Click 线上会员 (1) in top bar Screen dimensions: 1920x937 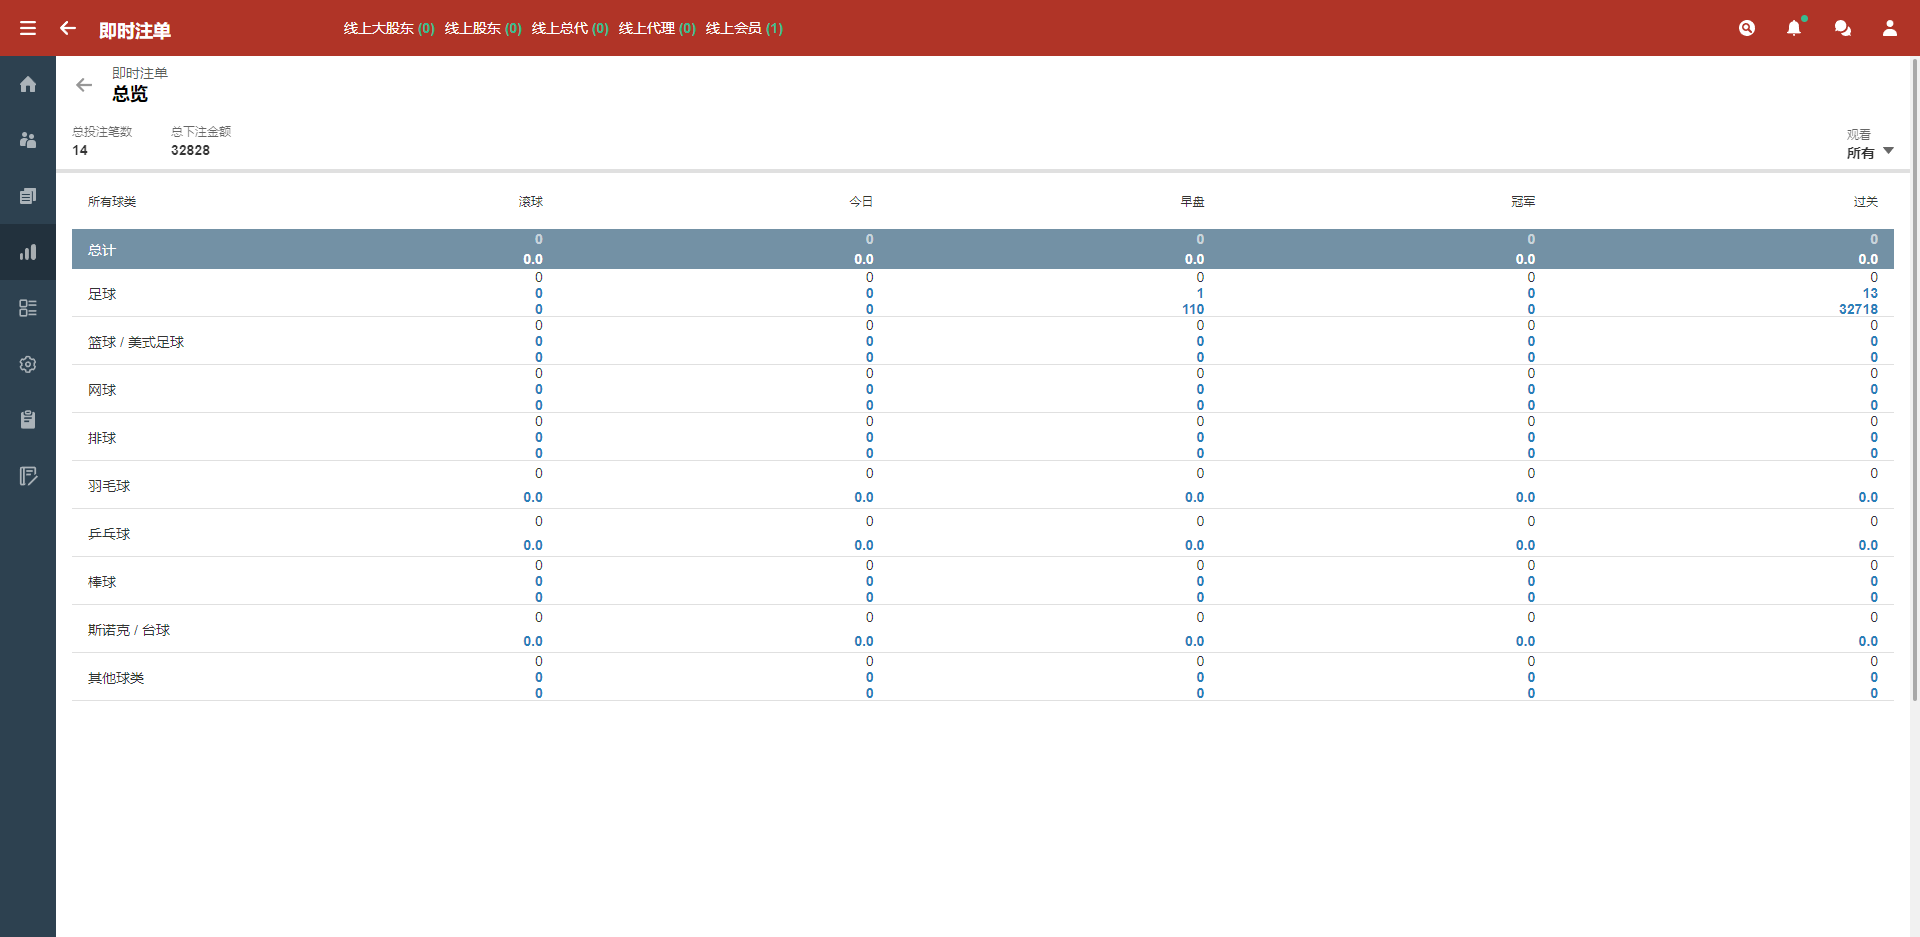[x=744, y=28]
